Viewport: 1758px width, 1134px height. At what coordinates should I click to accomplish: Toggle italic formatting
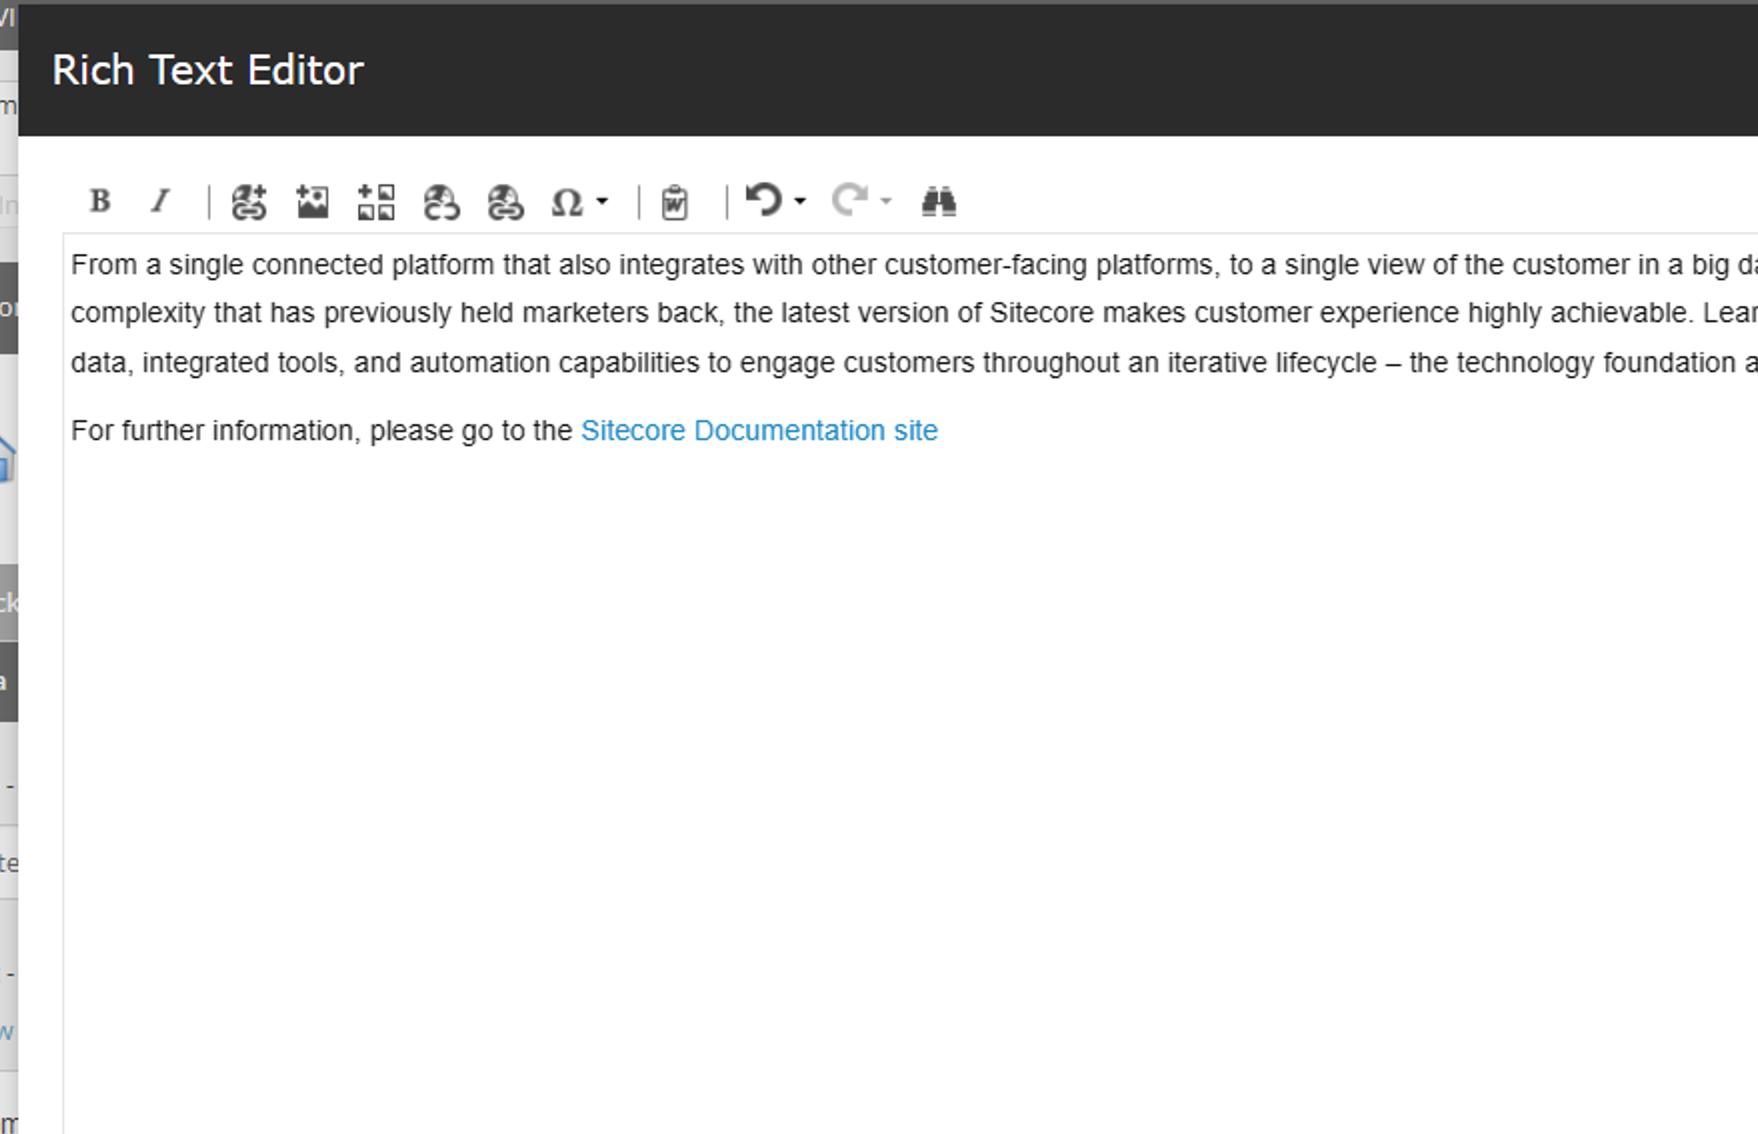click(x=160, y=201)
